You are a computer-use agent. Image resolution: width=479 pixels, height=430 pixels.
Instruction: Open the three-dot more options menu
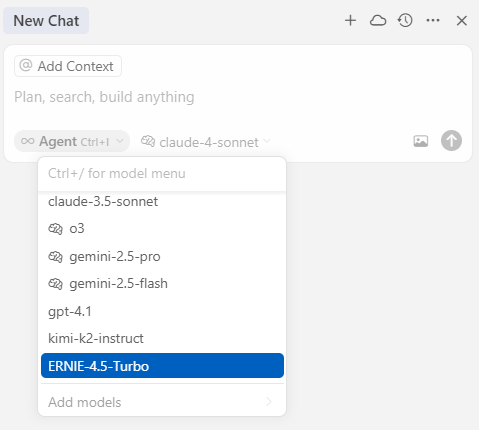(433, 21)
